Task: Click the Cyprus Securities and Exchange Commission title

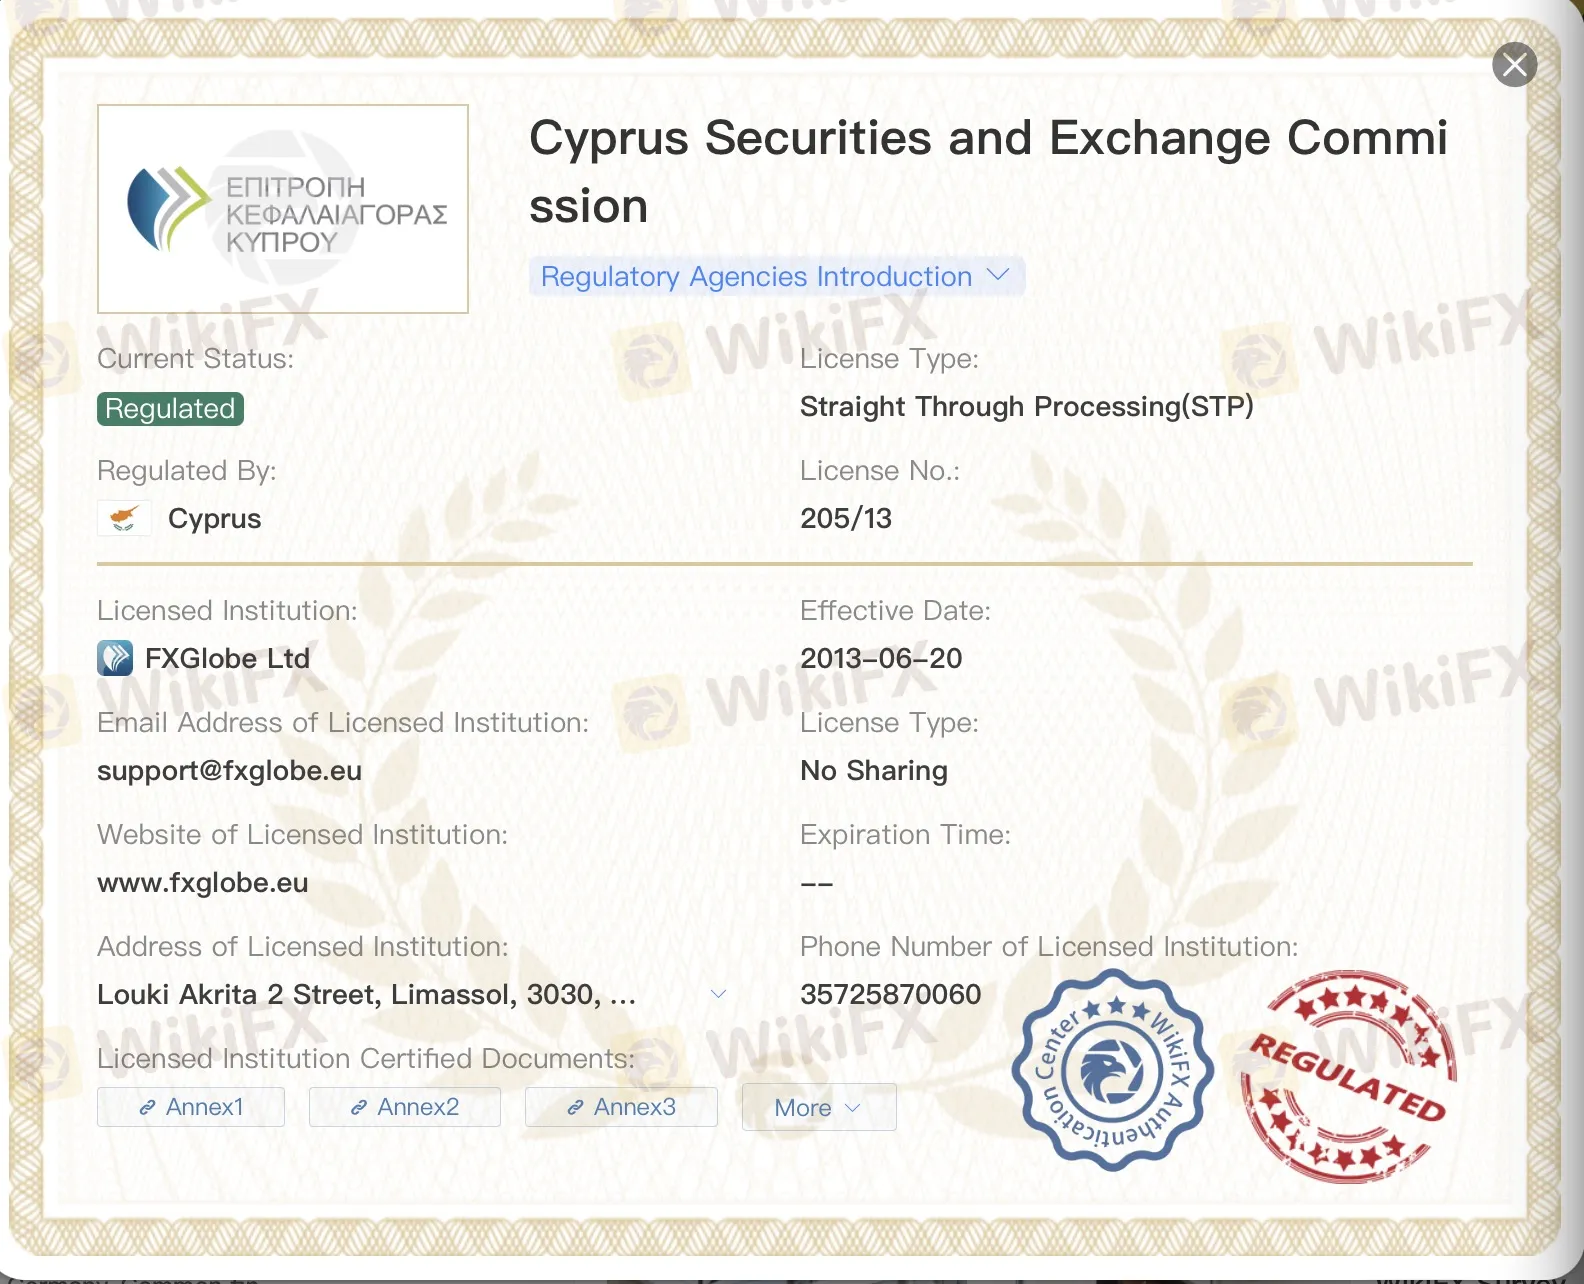Action: [x=988, y=171]
